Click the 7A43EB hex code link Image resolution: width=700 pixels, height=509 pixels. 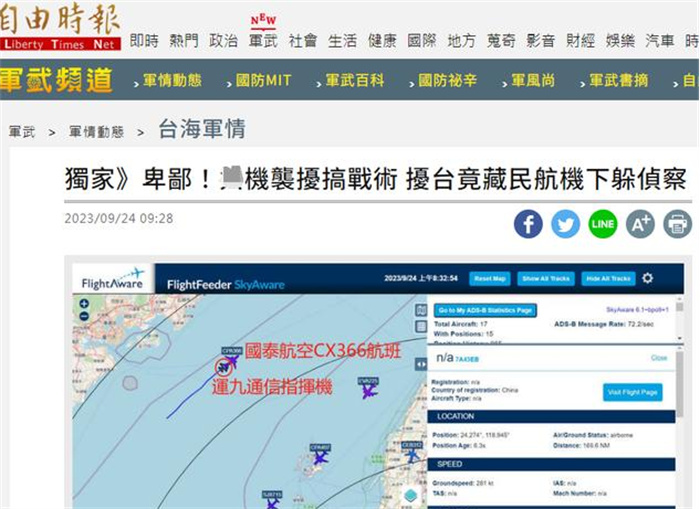click(x=467, y=359)
